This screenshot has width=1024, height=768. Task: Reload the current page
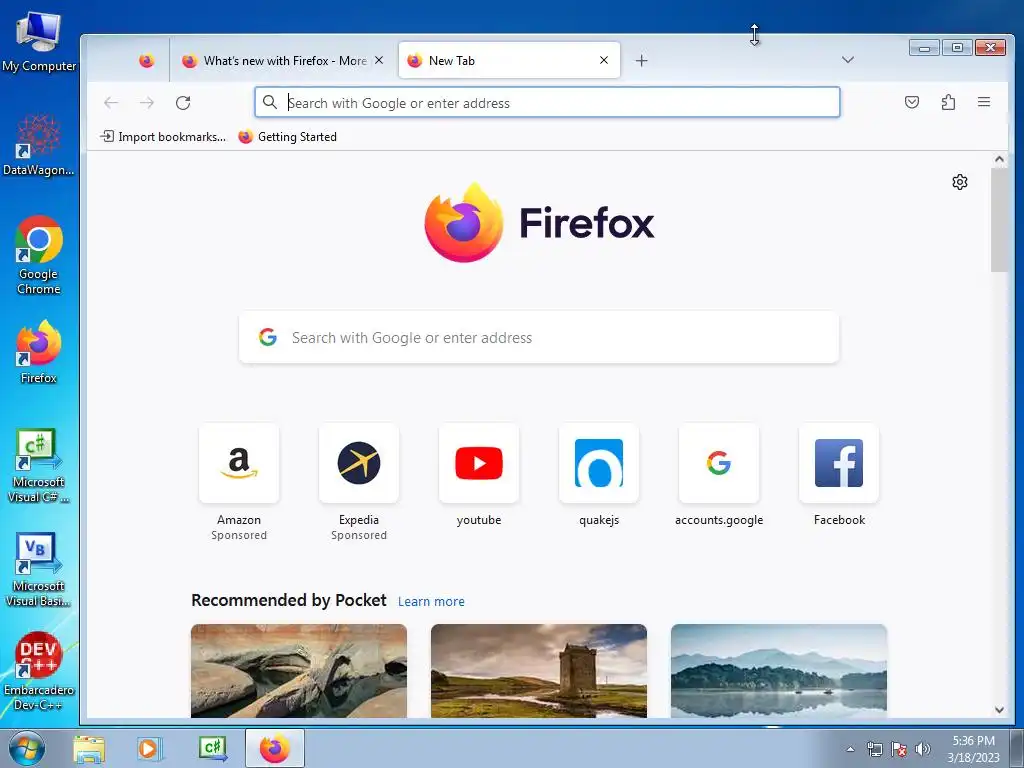pos(183,103)
